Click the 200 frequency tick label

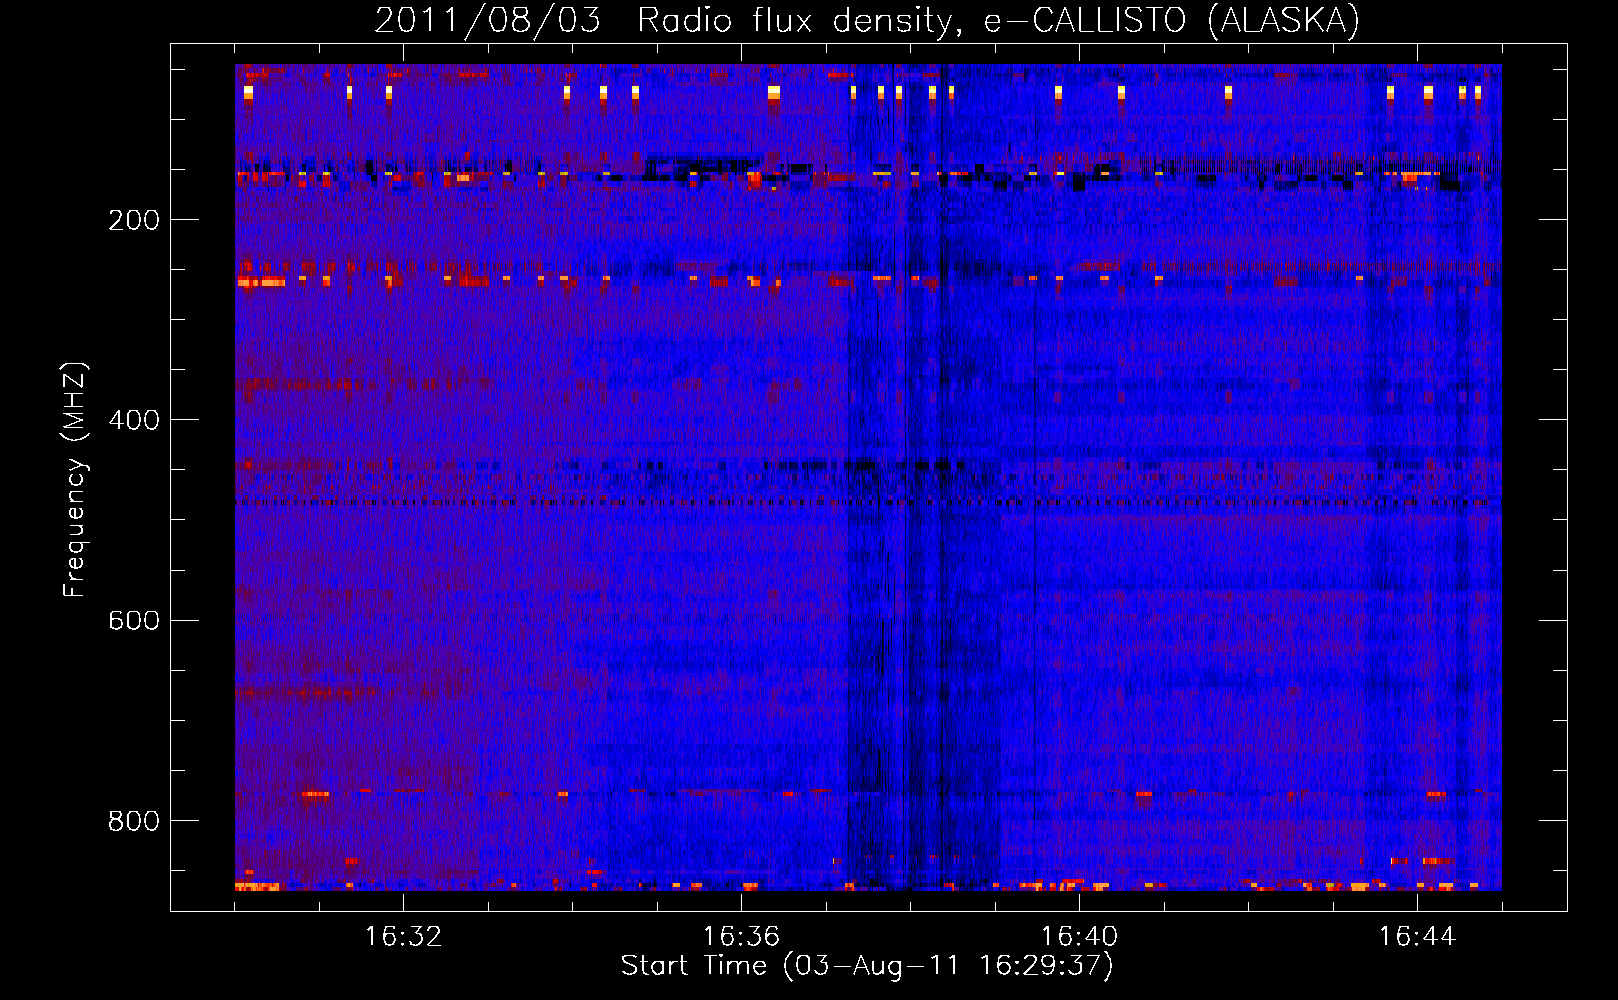134,220
